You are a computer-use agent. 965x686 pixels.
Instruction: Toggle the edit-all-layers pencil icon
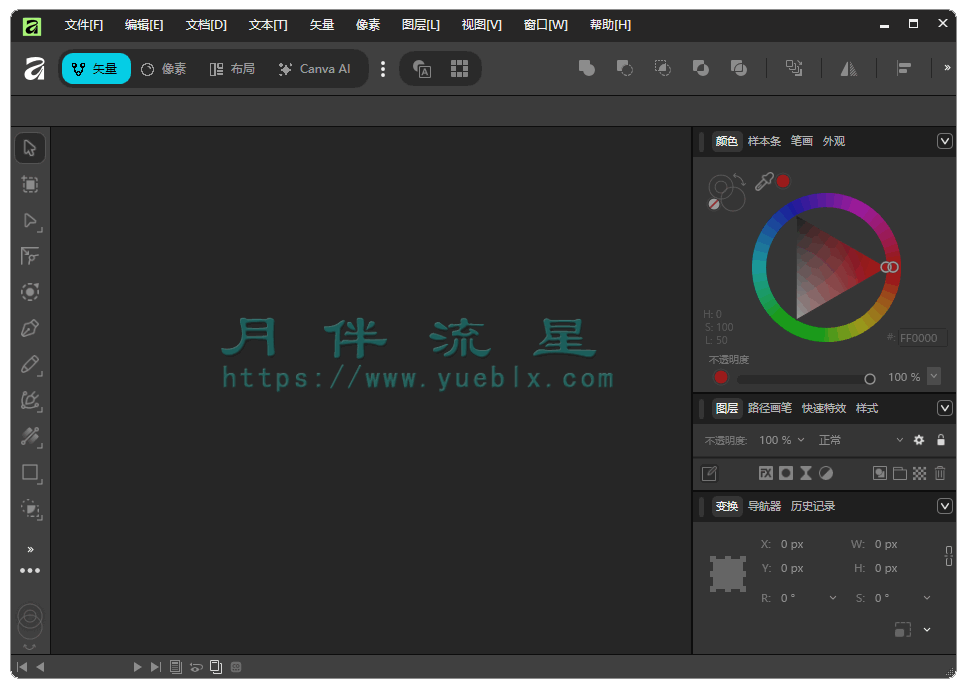709,473
